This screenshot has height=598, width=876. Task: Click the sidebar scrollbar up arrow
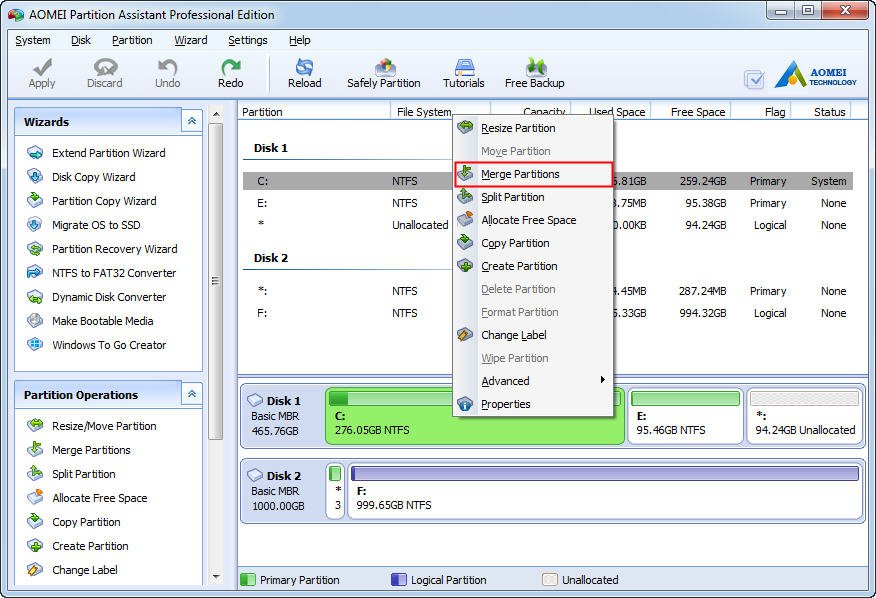point(216,115)
